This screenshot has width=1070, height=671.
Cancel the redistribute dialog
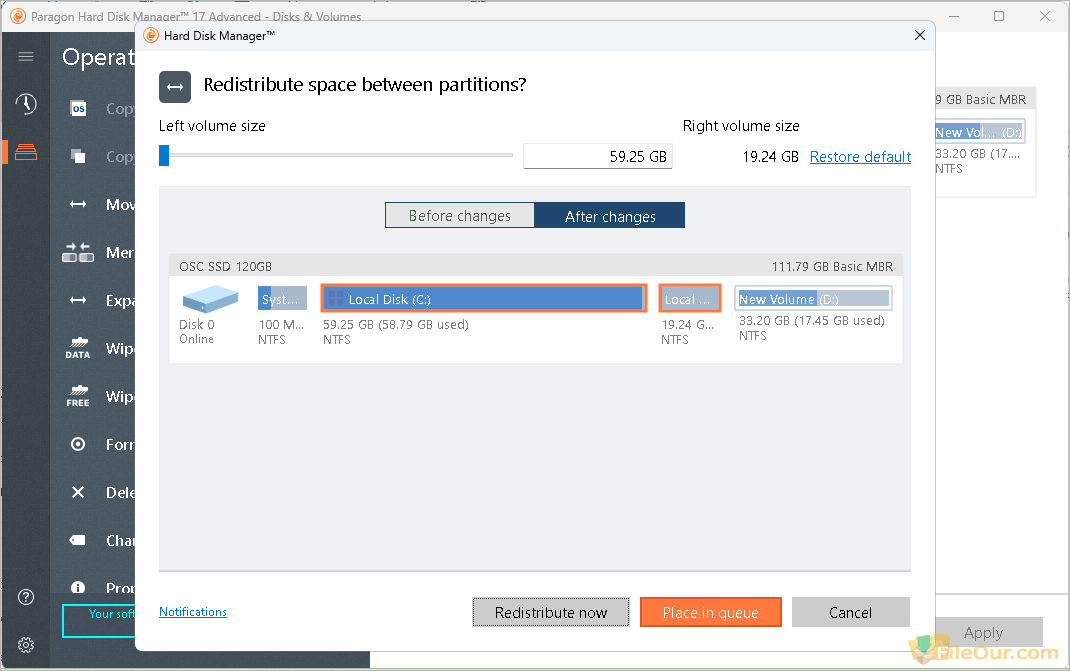pyautogui.click(x=850, y=612)
